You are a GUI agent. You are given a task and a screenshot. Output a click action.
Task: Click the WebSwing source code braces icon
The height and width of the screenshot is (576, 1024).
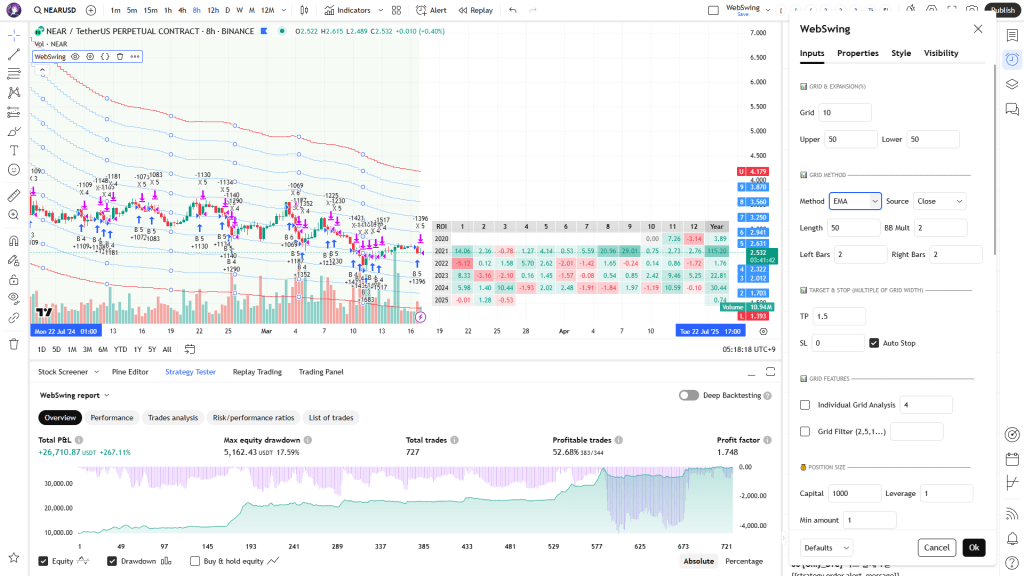(105, 56)
